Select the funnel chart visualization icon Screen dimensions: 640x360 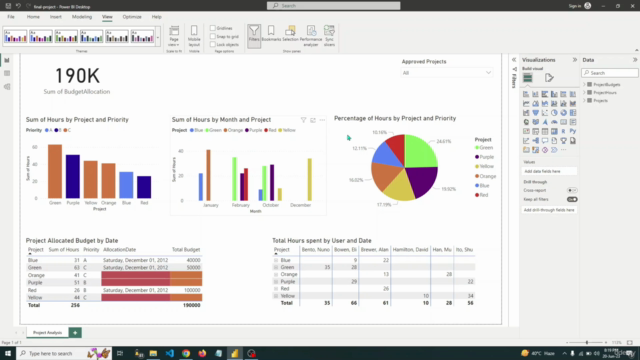(535, 113)
